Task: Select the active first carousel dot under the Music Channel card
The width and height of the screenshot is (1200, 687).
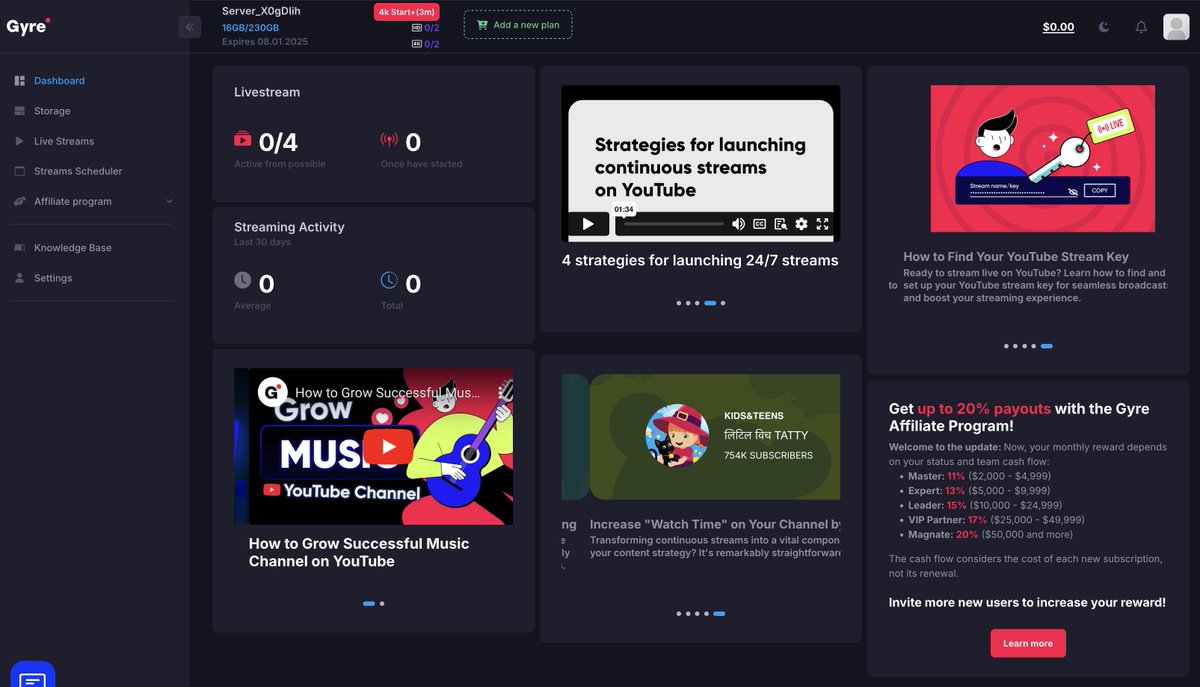Action: point(368,604)
